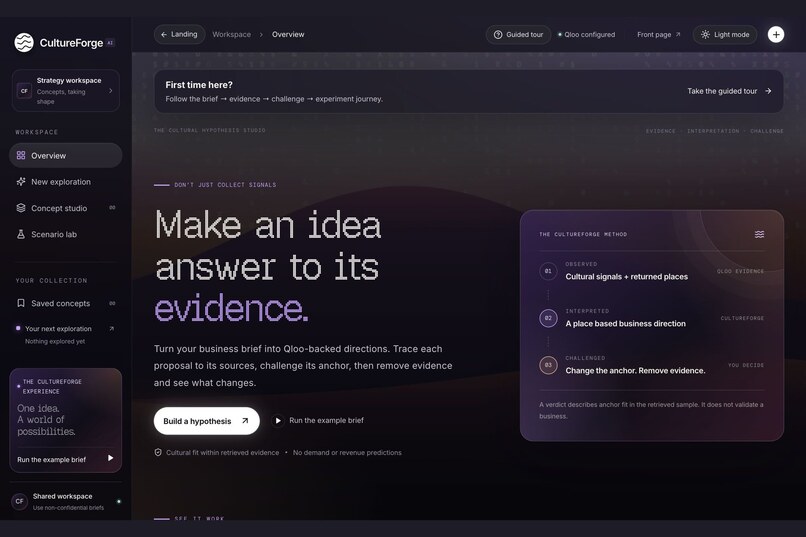The height and width of the screenshot is (537, 806).
Task: Click Run the example brief next to Build a hypothesis
Action: tap(318, 420)
